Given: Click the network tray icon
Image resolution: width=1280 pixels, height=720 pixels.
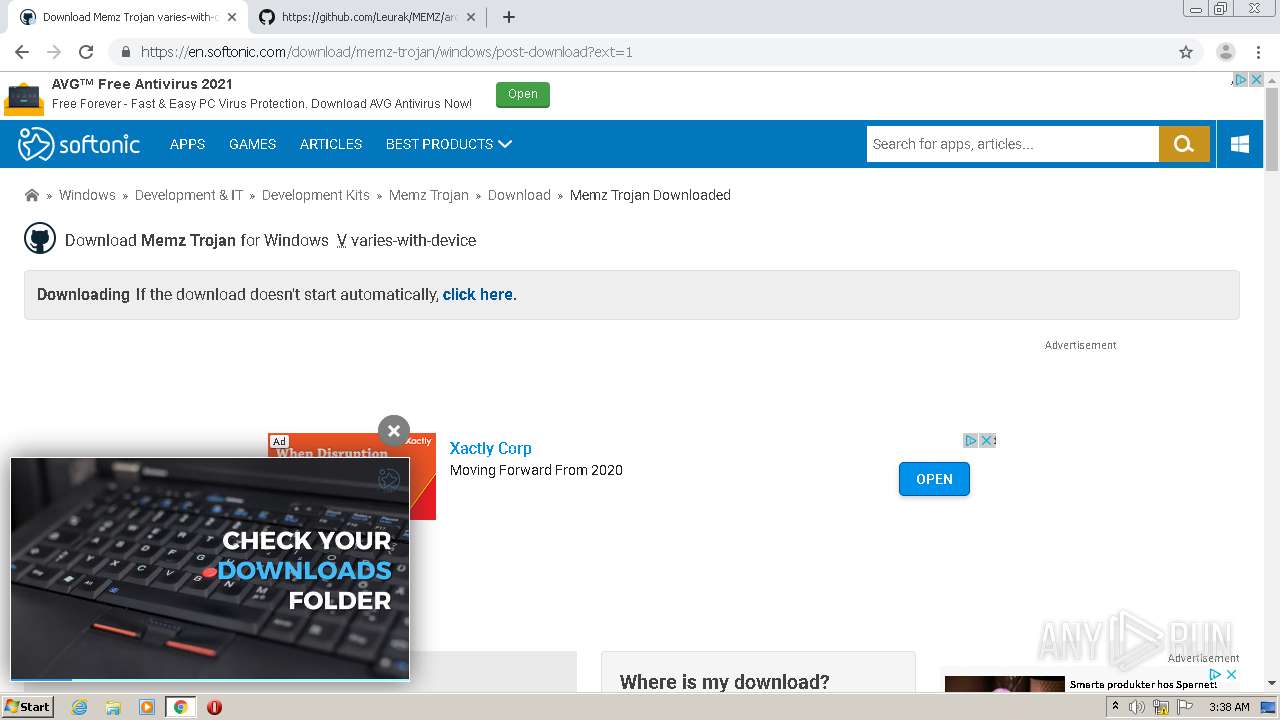Looking at the screenshot, I should point(1160,707).
